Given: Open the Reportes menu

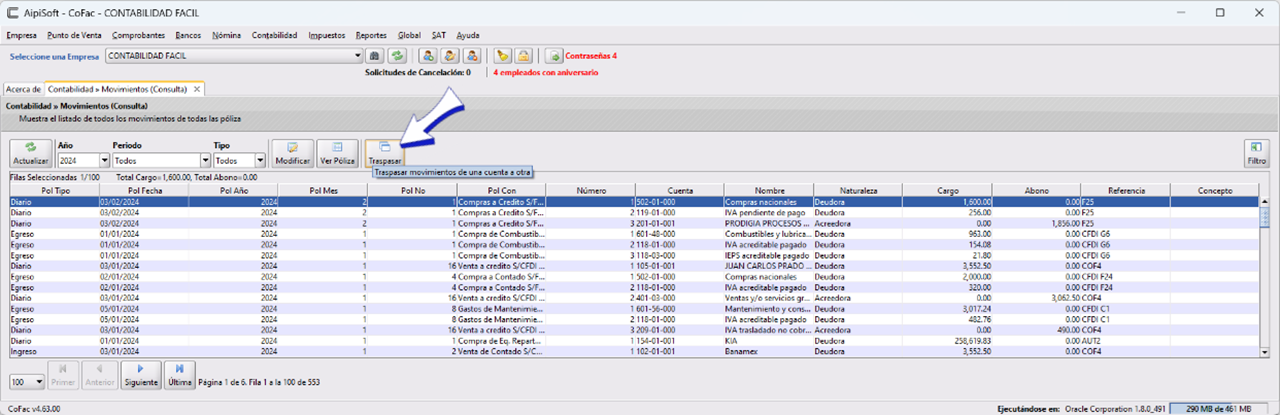Looking at the screenshot, I should [x=371, y=35].
